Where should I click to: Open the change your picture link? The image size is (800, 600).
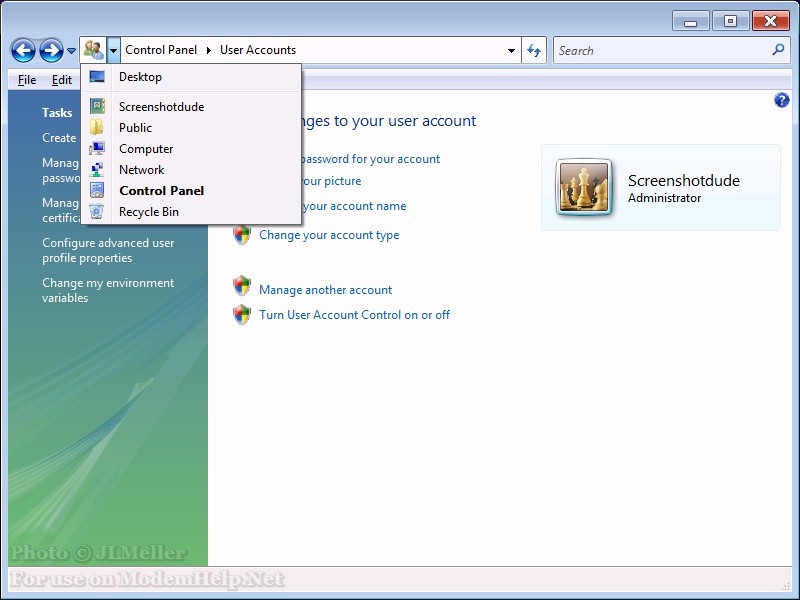tap(331, 181)
